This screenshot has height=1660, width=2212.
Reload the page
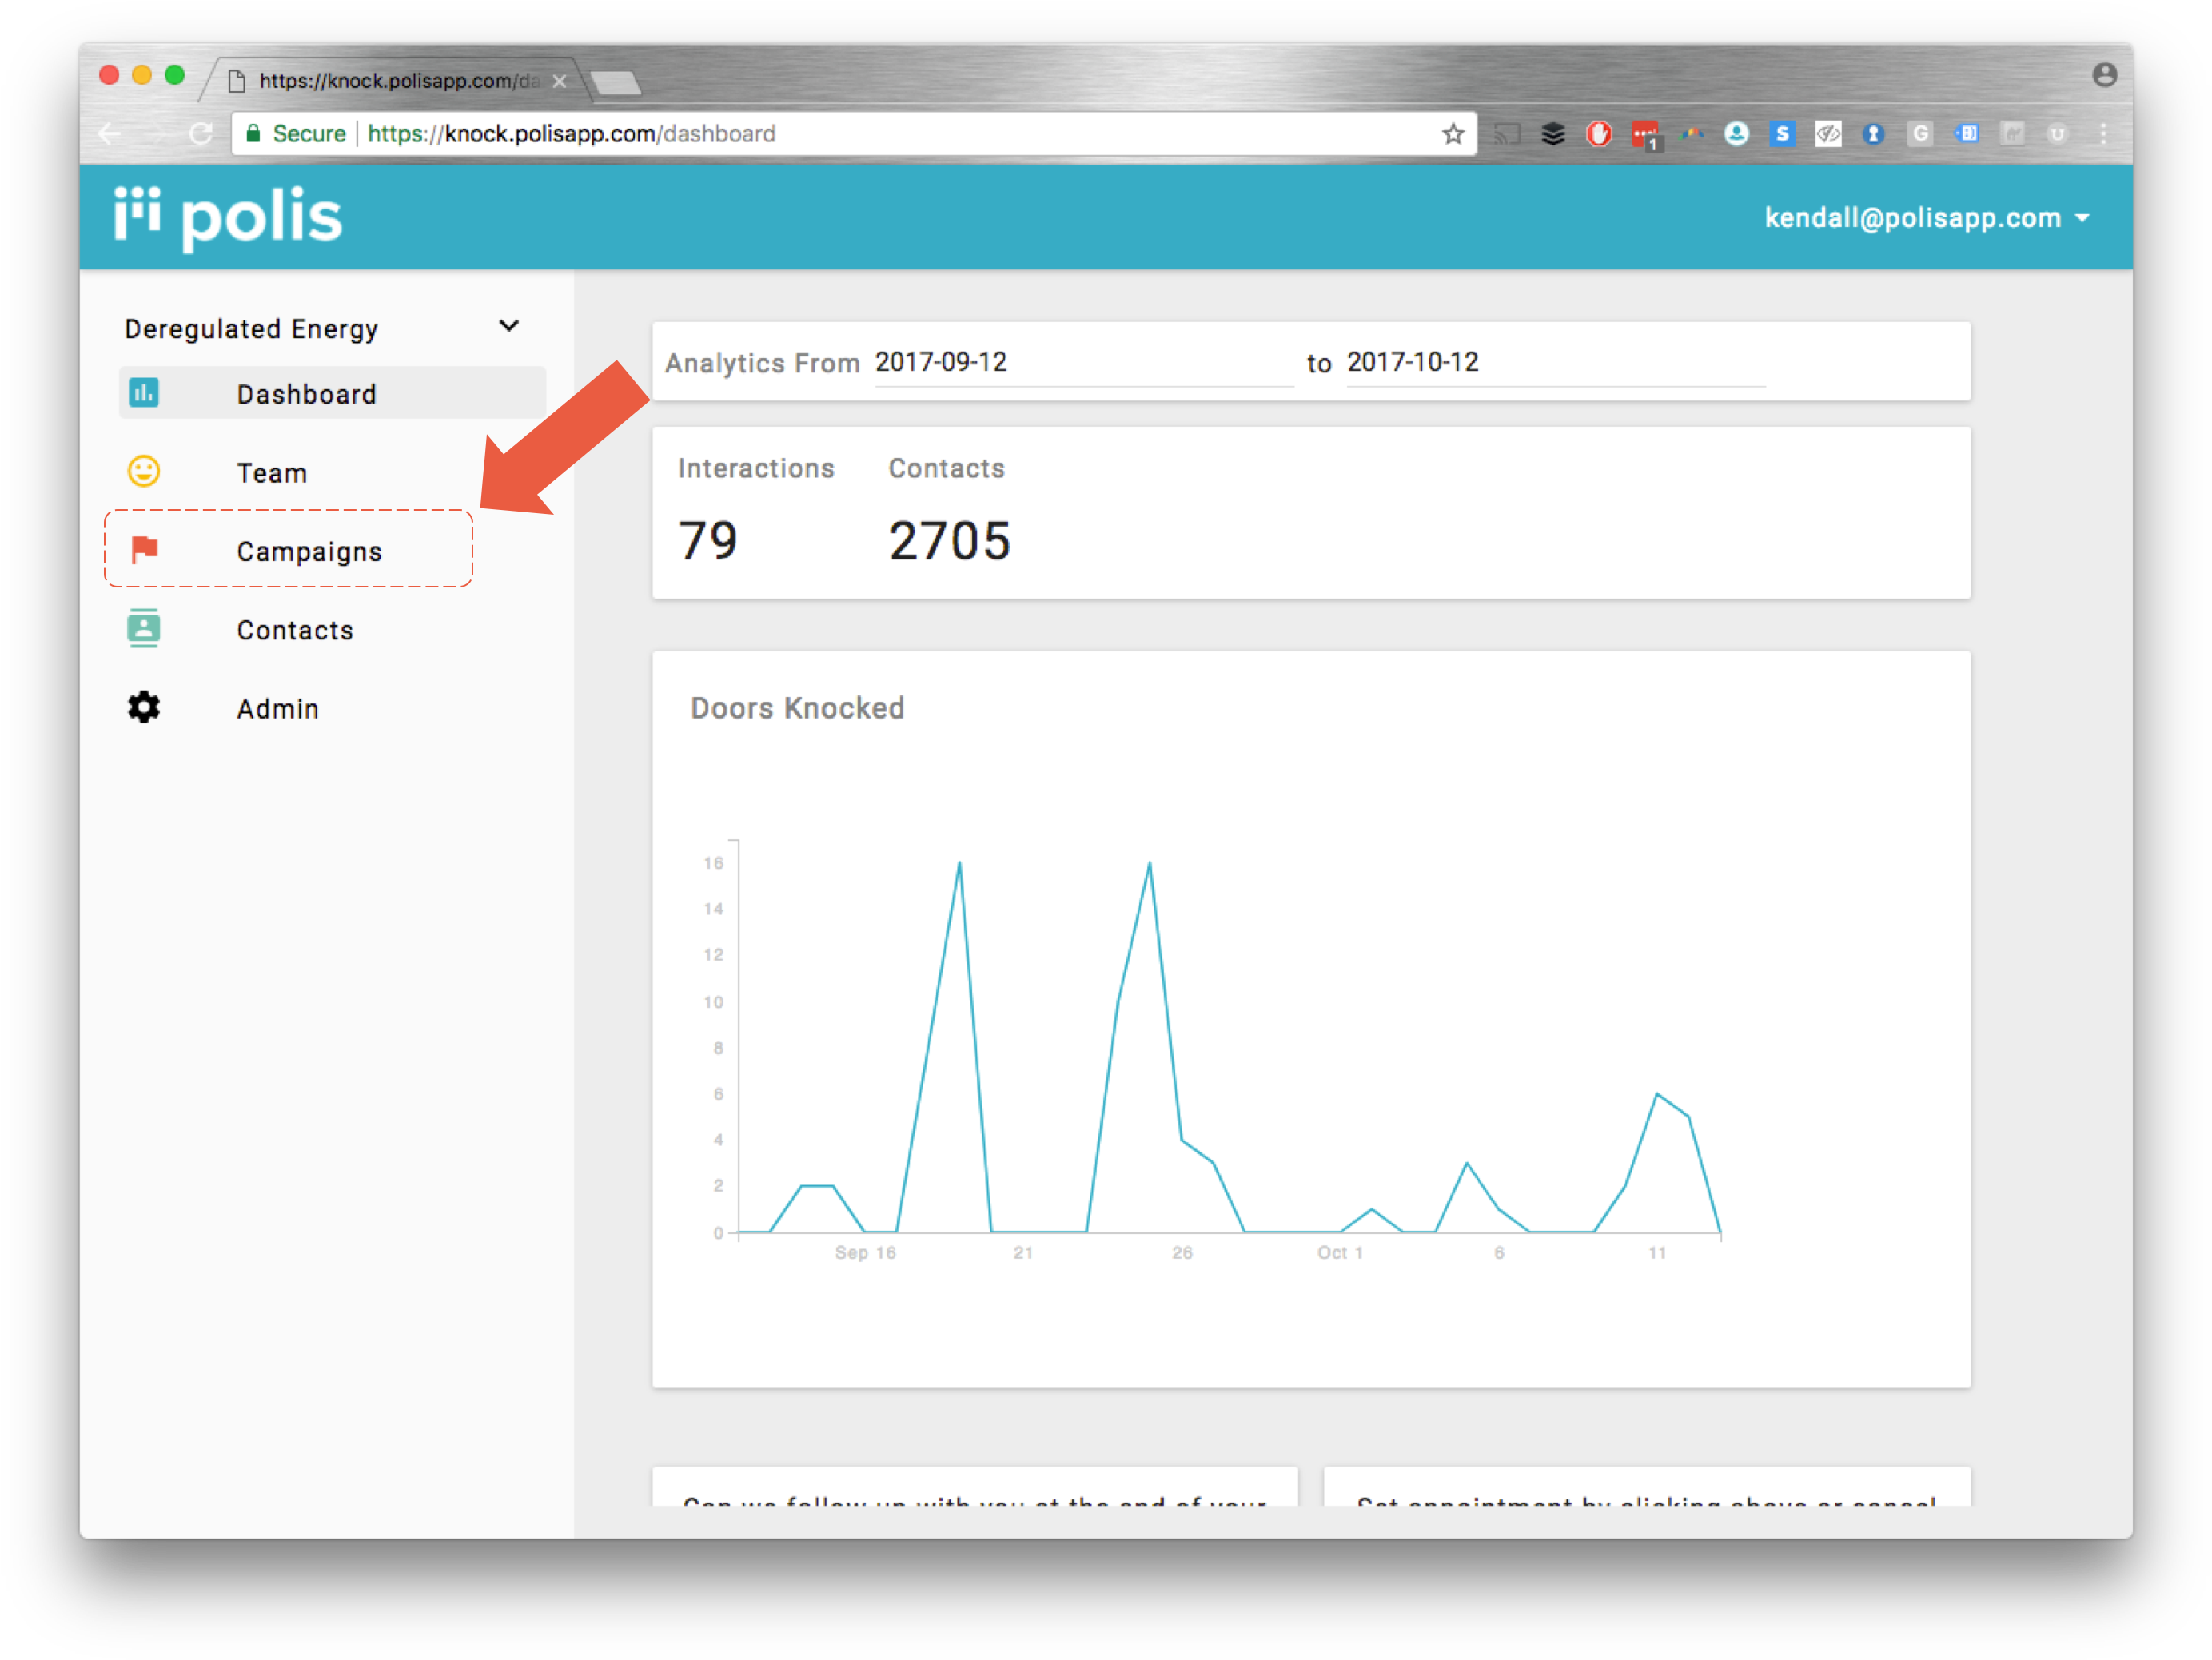201,134
